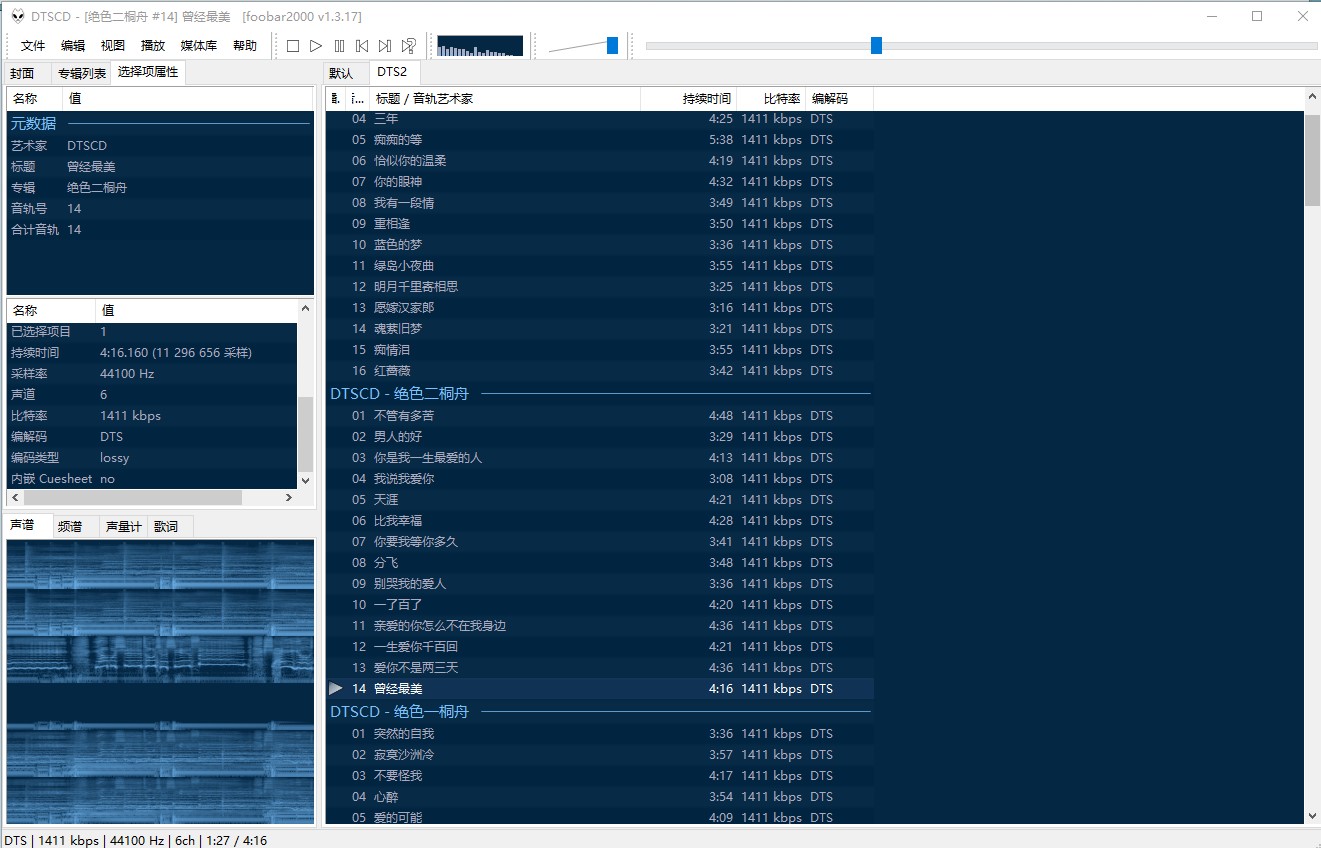
Task: Skip to the previous track button
Action: tap(362, 46)
